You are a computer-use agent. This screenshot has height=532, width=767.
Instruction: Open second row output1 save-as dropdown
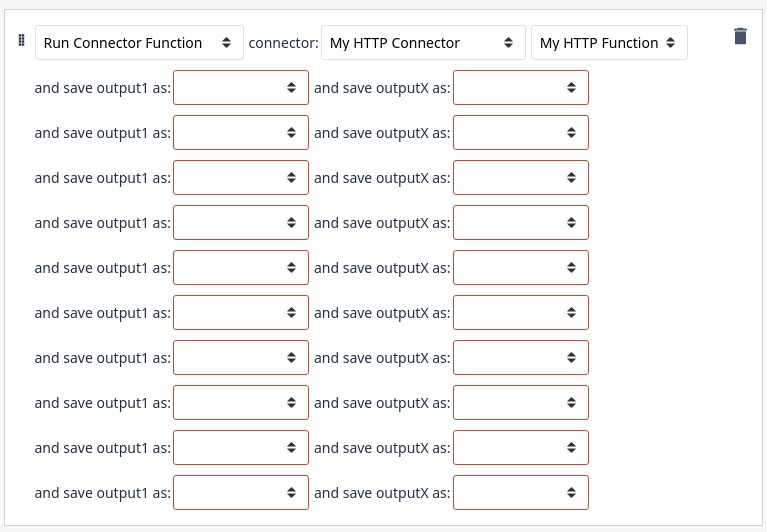pos(241,133)
